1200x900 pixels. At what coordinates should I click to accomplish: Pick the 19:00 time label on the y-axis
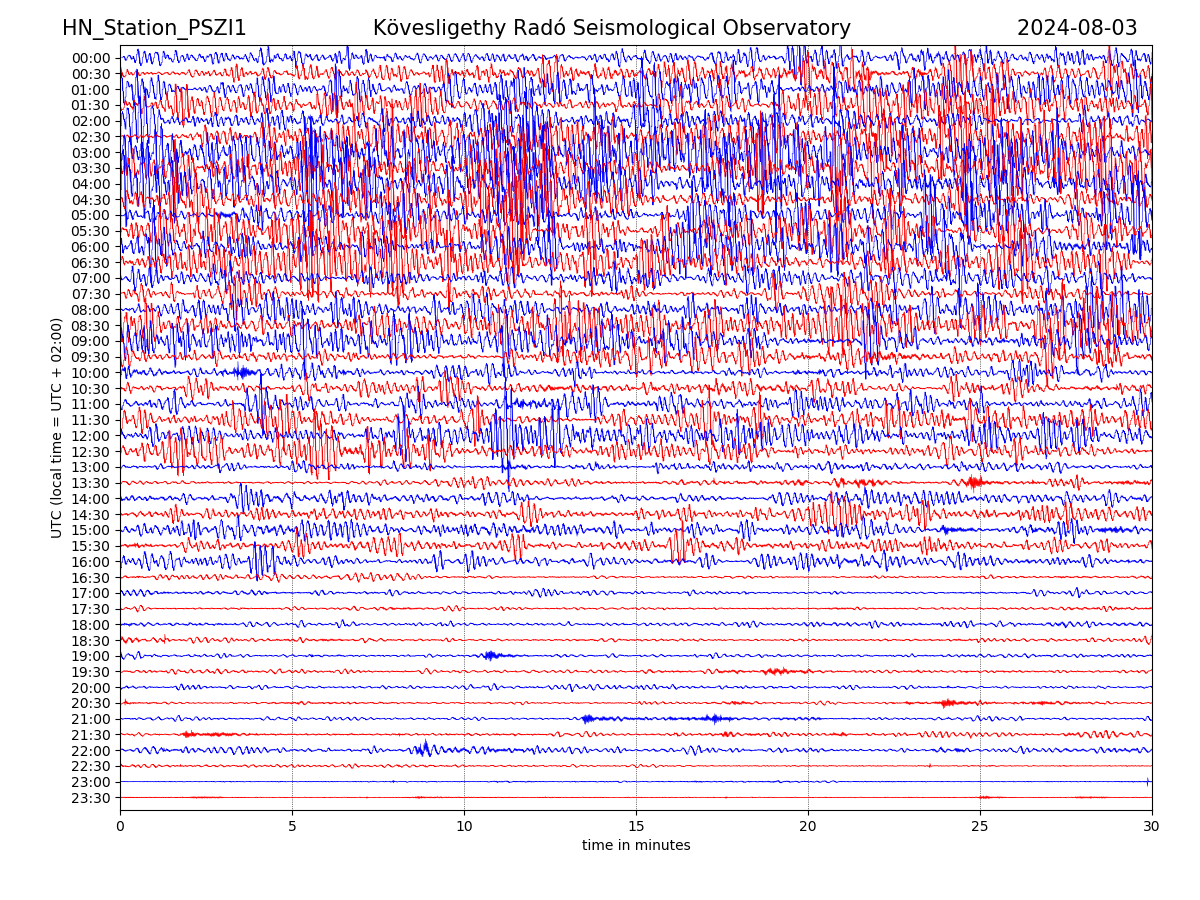[90, 656]
